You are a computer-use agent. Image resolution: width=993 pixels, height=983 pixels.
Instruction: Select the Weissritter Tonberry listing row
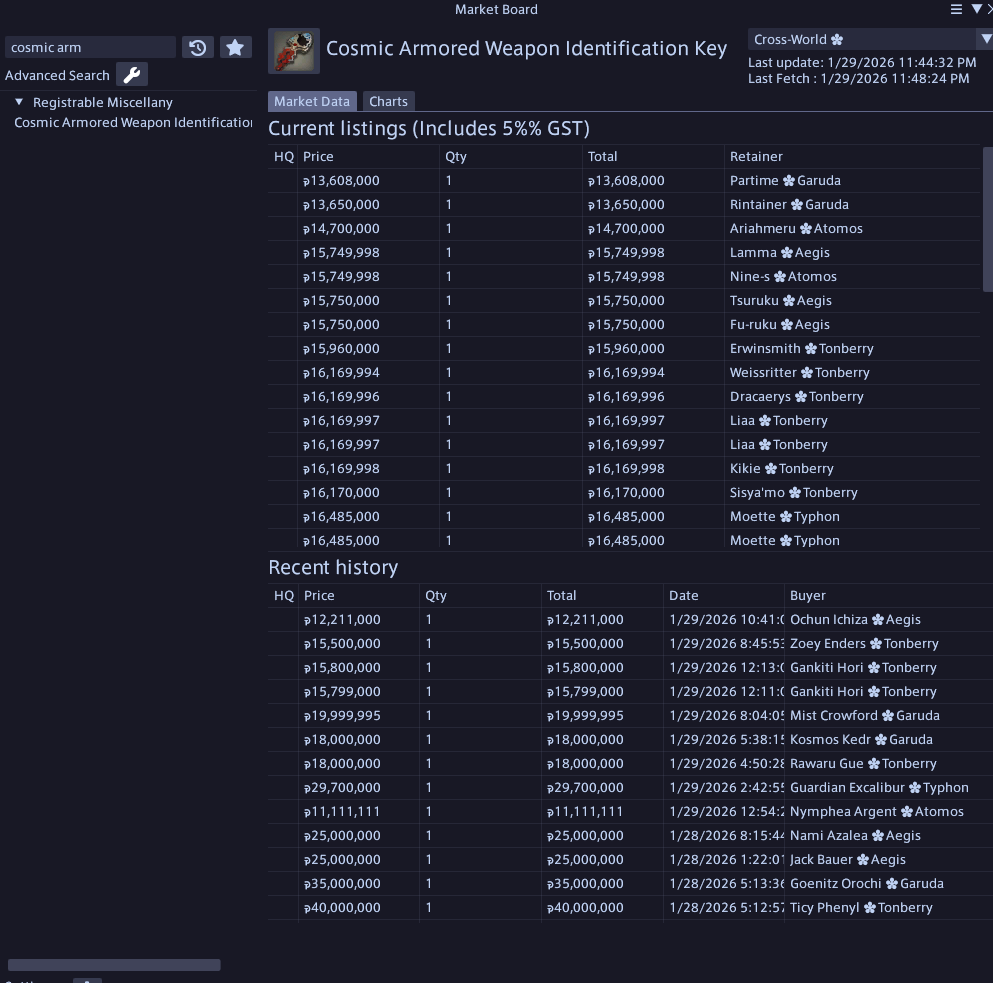624,373
